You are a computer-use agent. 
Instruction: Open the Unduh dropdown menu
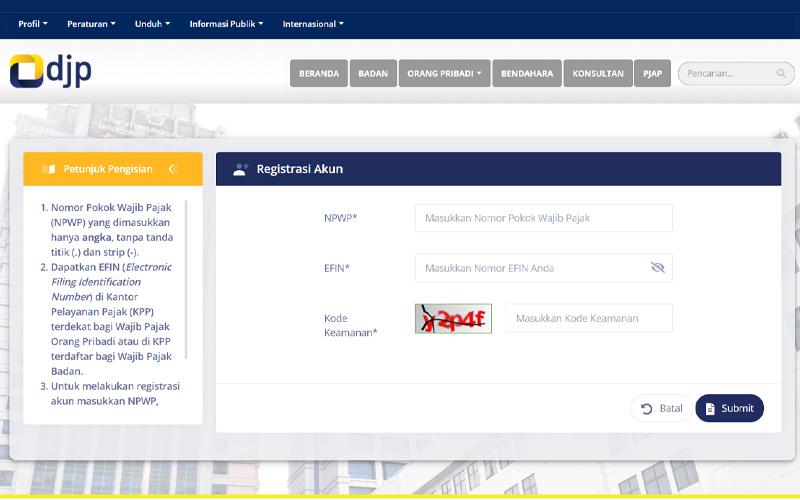pos(152,23)
